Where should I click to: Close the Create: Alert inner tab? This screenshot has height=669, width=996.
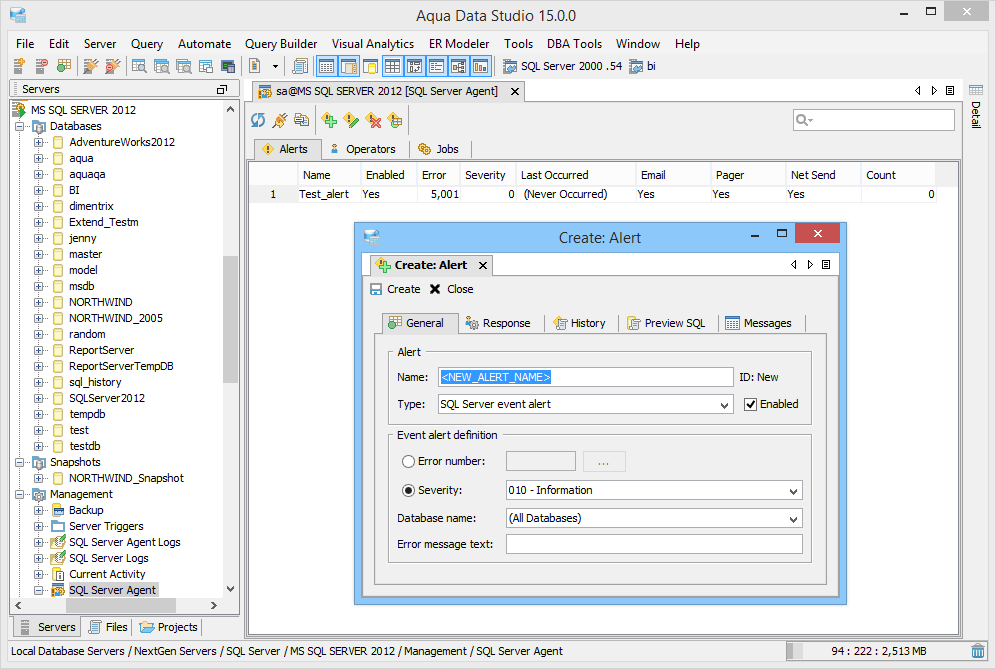483,266
